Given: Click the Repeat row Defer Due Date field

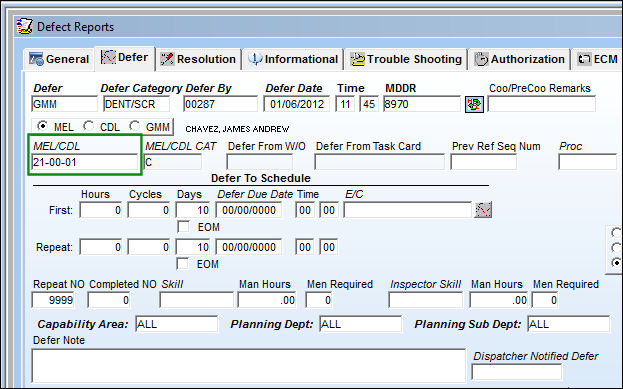Looking at the screenshot, I should pyautogui.click(x=249, y=247).
